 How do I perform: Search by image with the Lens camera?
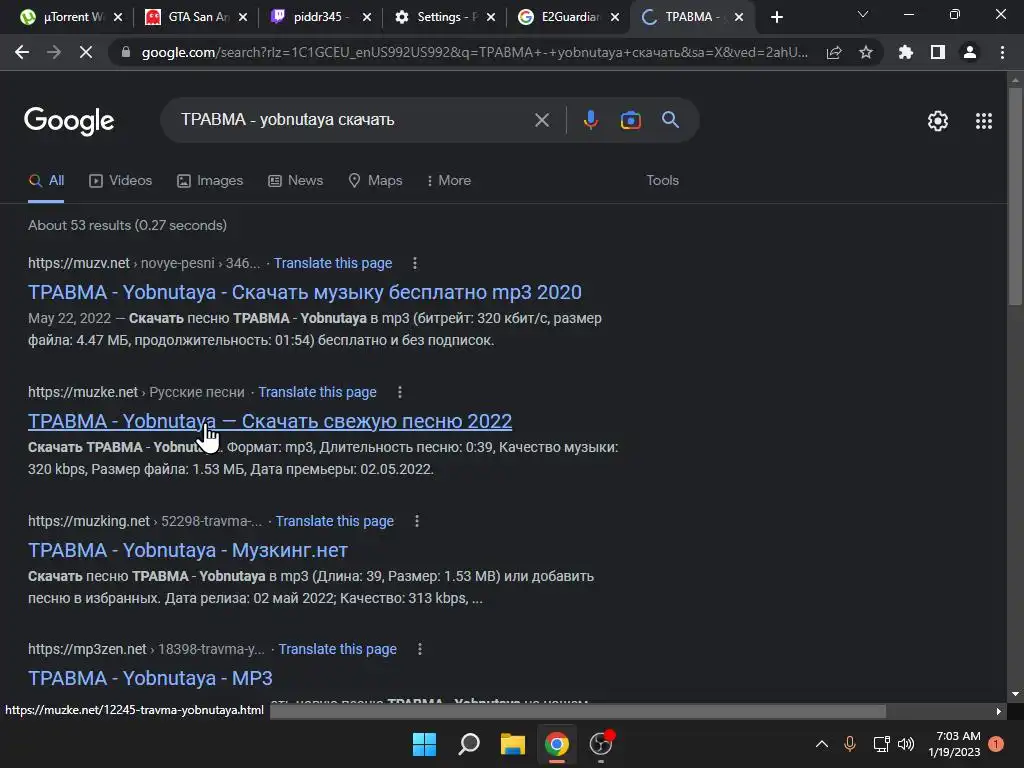pos(630,120)
